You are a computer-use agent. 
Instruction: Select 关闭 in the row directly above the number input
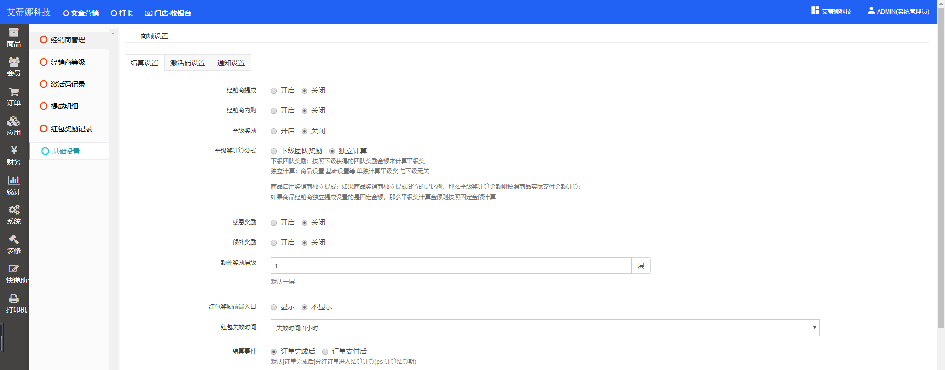coord(304,242)
